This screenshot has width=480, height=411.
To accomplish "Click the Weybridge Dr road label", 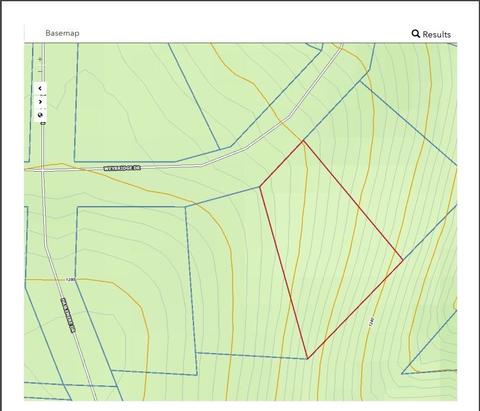I will coord(122,168).
